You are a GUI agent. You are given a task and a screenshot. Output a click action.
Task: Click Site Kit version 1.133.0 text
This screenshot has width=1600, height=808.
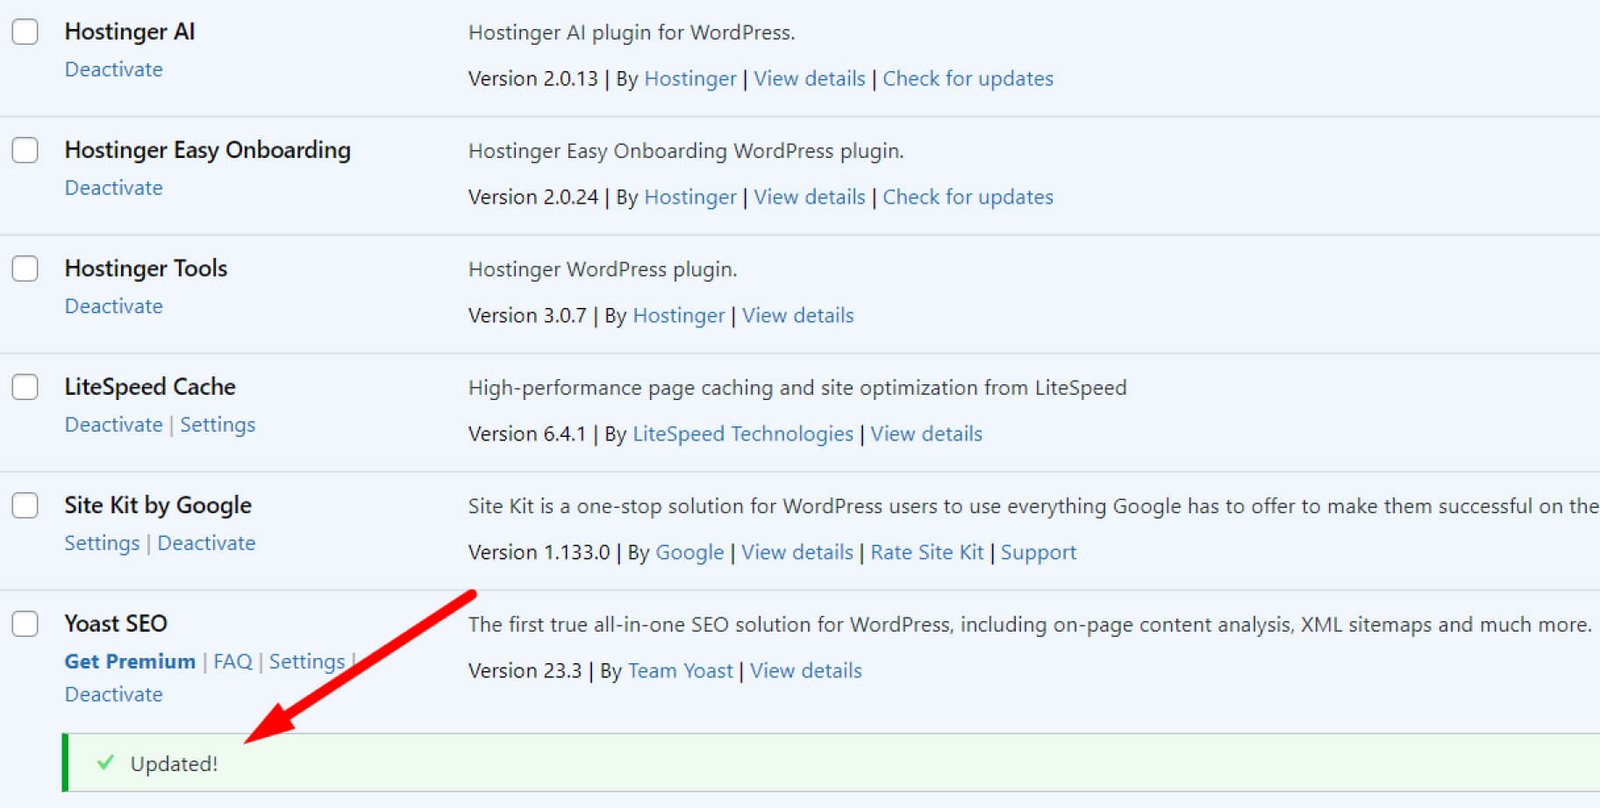539,553
